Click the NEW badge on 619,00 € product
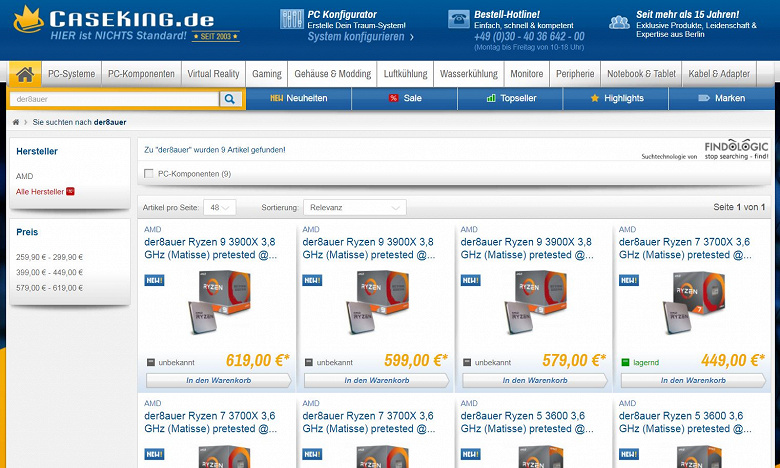This screenshot has width=780, height=468. [x=154, y=281]
